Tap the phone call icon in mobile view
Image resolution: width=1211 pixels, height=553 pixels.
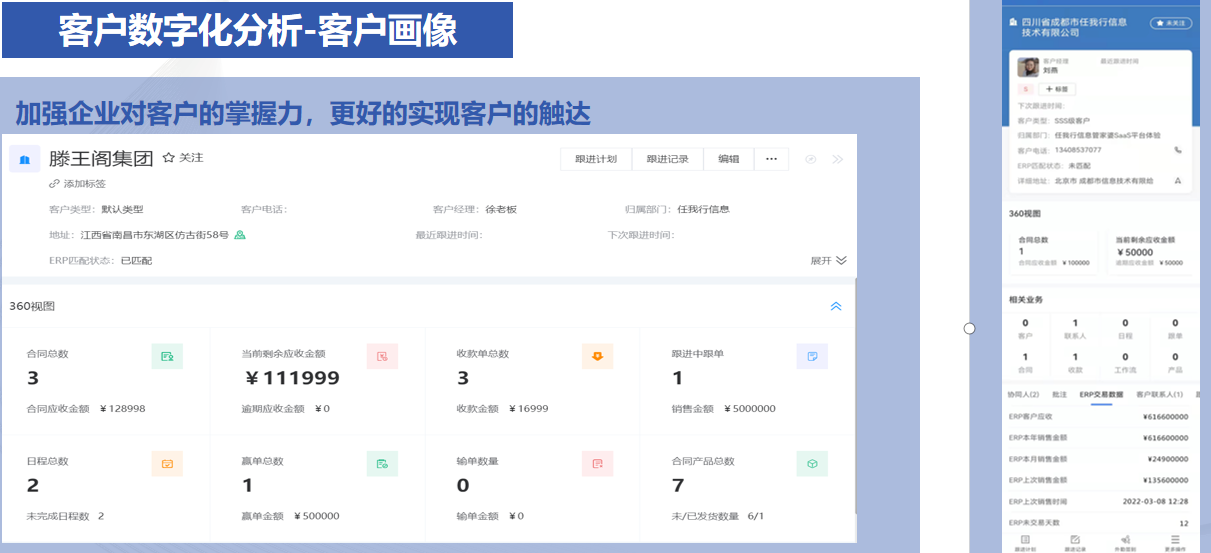point(1177,150)
